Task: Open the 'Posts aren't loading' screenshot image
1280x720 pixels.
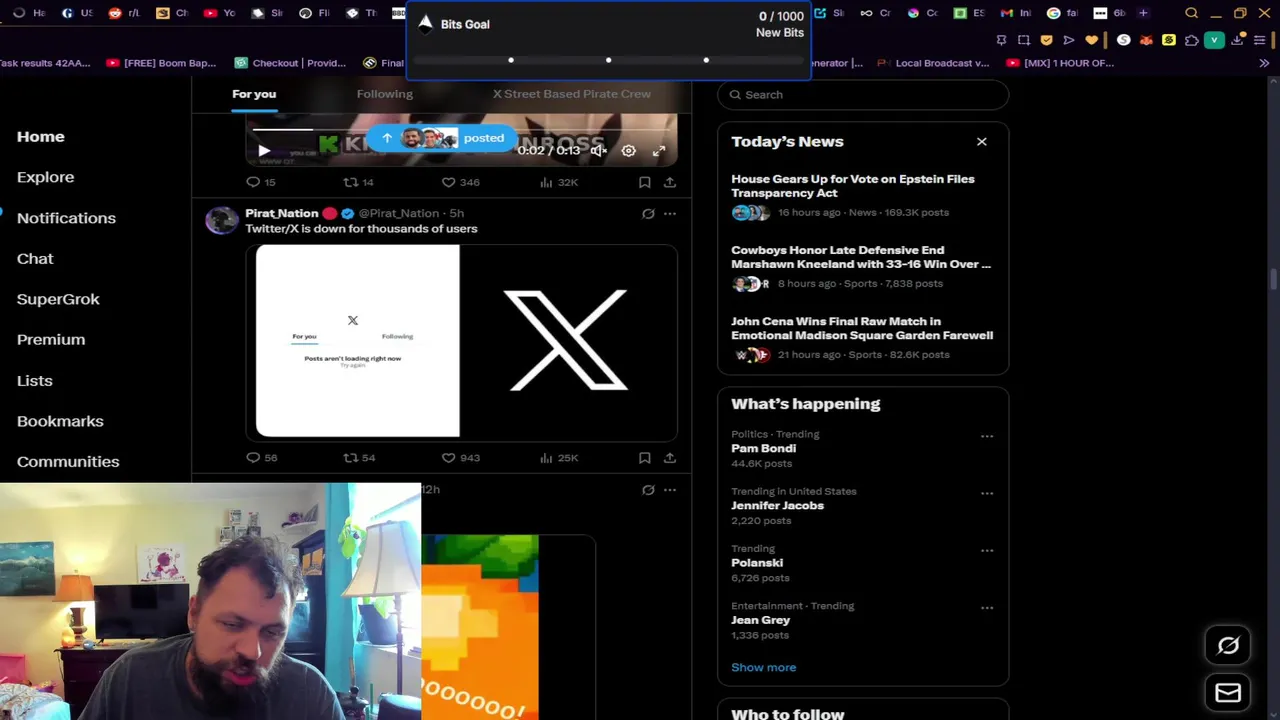Action: pyautogui.click(x=357, y=341)
